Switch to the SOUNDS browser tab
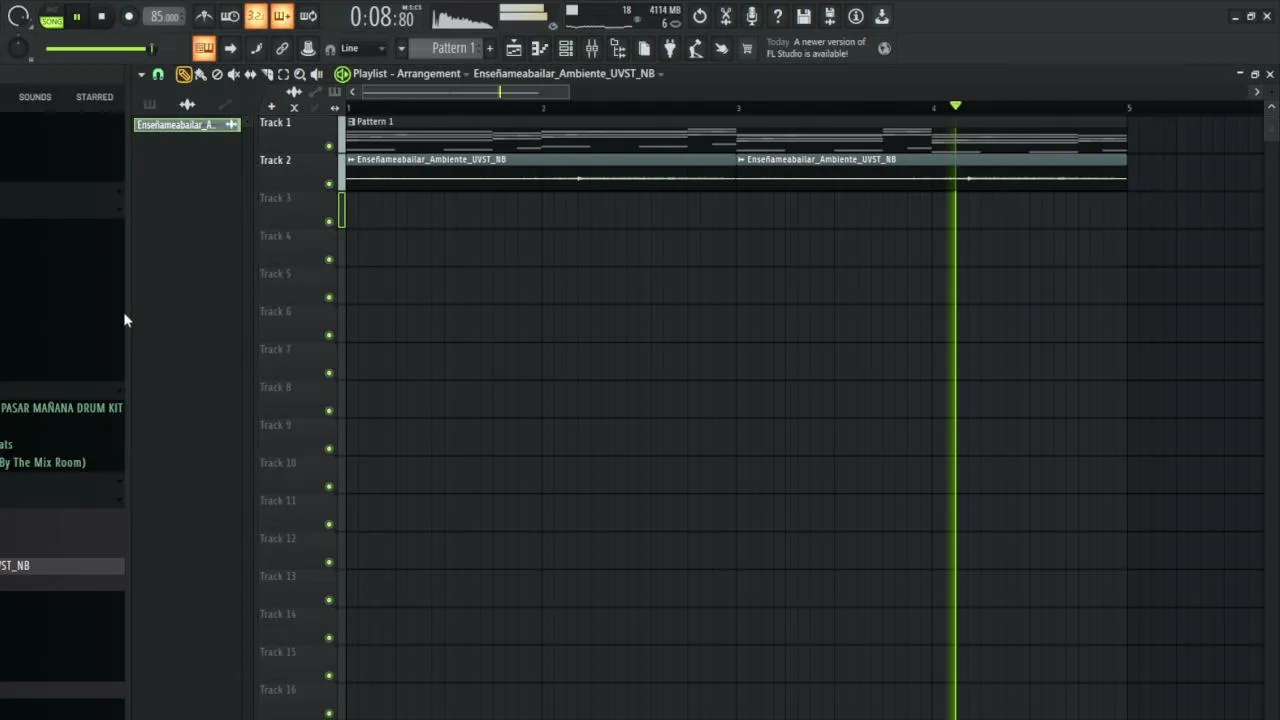This screenshot has width=1280, height=720. point(35,97)
